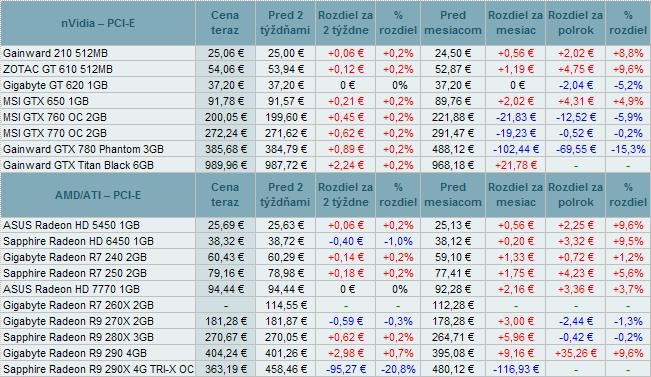
Task: Click the 404,24 € price of R9 290
Action: point(225,353)
